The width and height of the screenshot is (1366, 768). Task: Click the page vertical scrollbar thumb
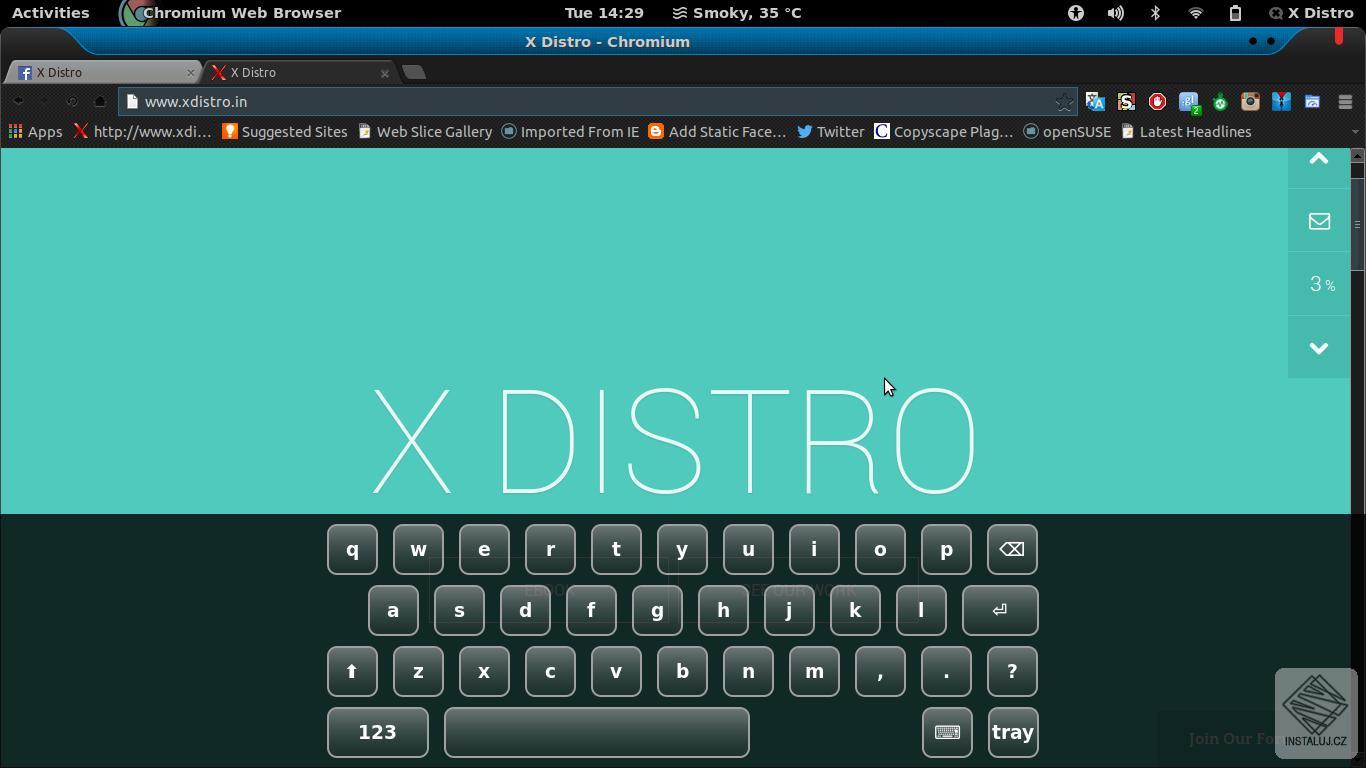tap(1357, 223)
